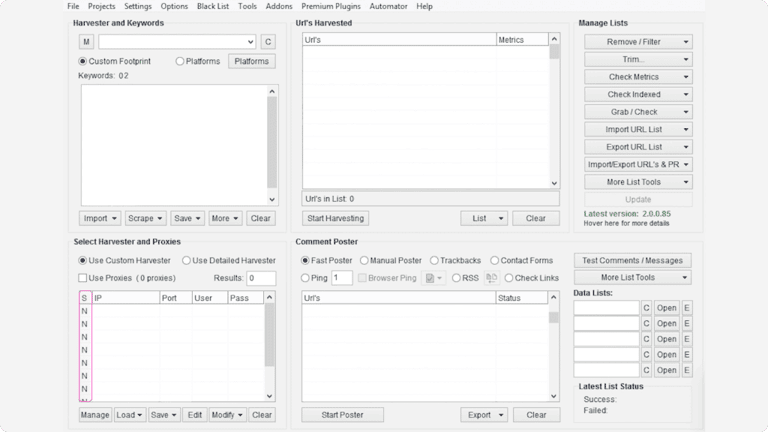This screenshot has height=432, width=768.
Task: Click the Results input field
Action: click(261, 278)
